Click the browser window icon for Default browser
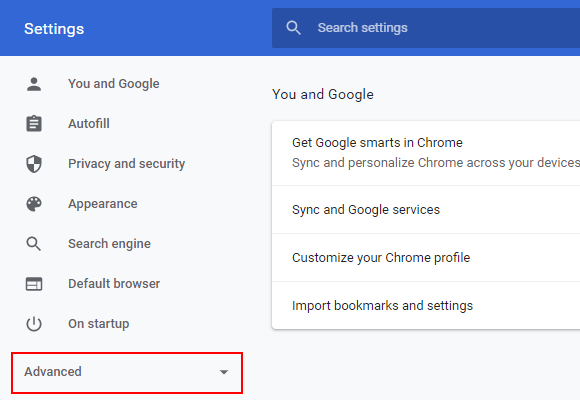 click(x=34, y=284)
